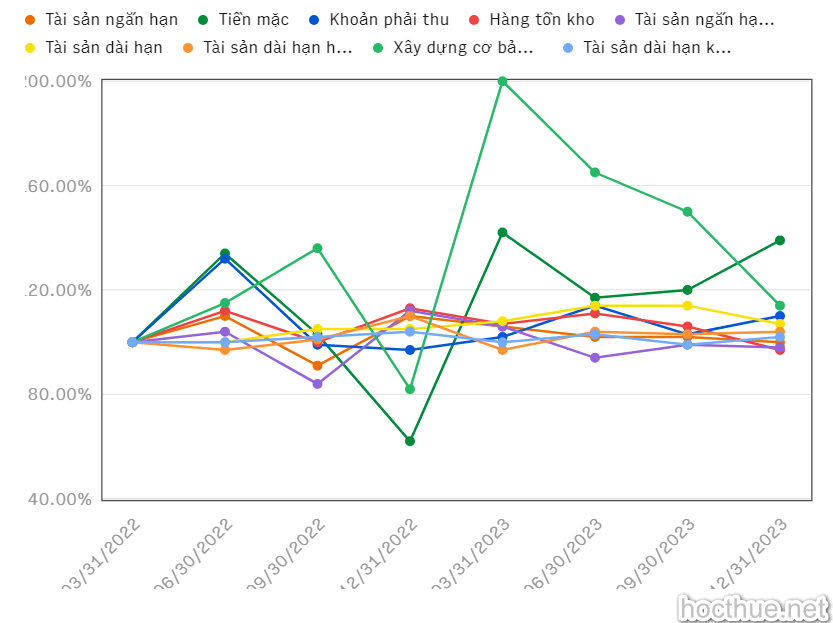Click the light green point at 09/30/2023
This screenshot has height=623, width=833.
click(x=687, y=211)
